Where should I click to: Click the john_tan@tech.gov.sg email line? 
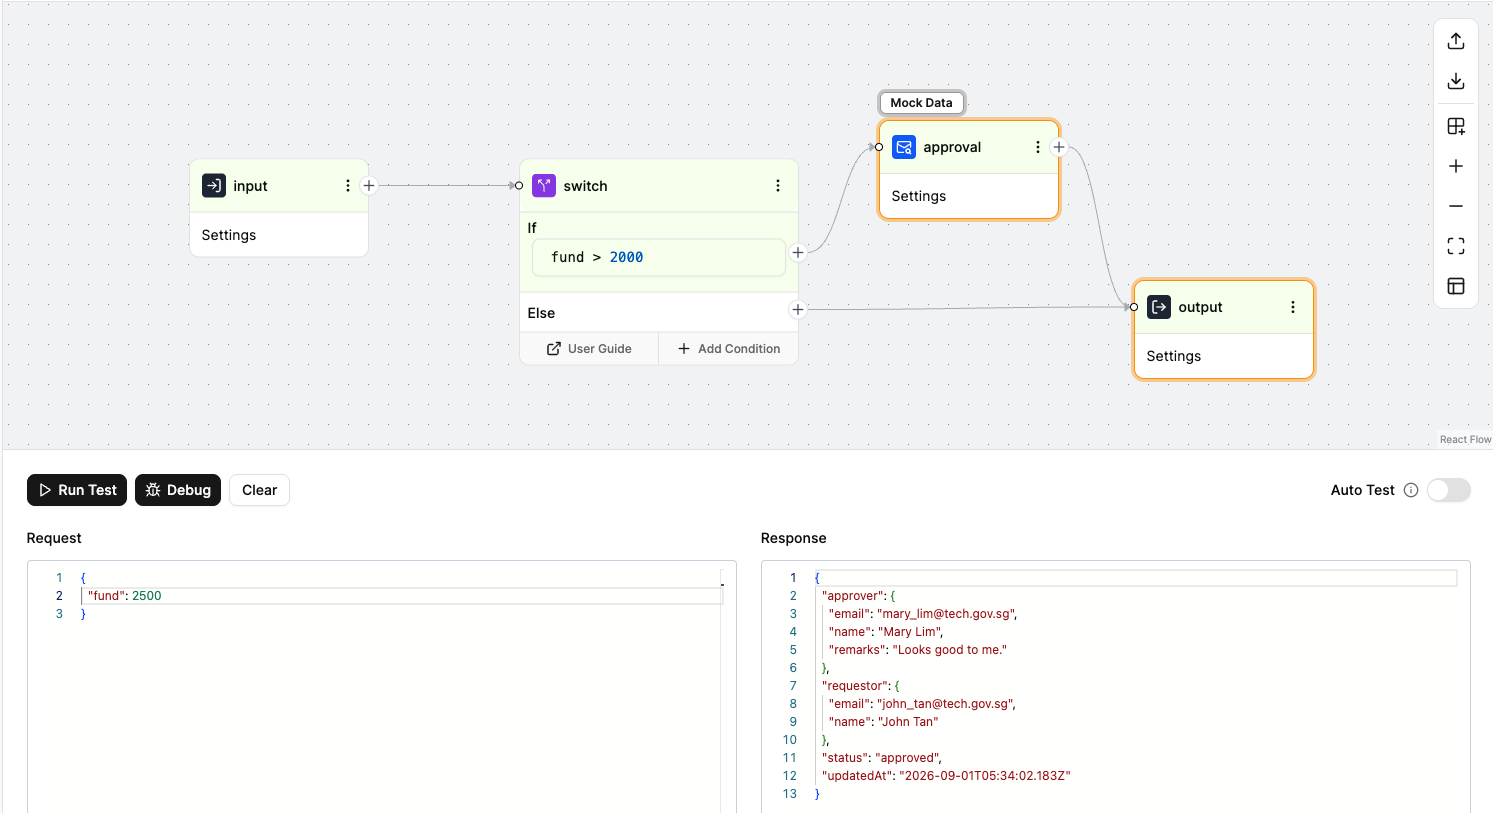(x=922, y=704)
